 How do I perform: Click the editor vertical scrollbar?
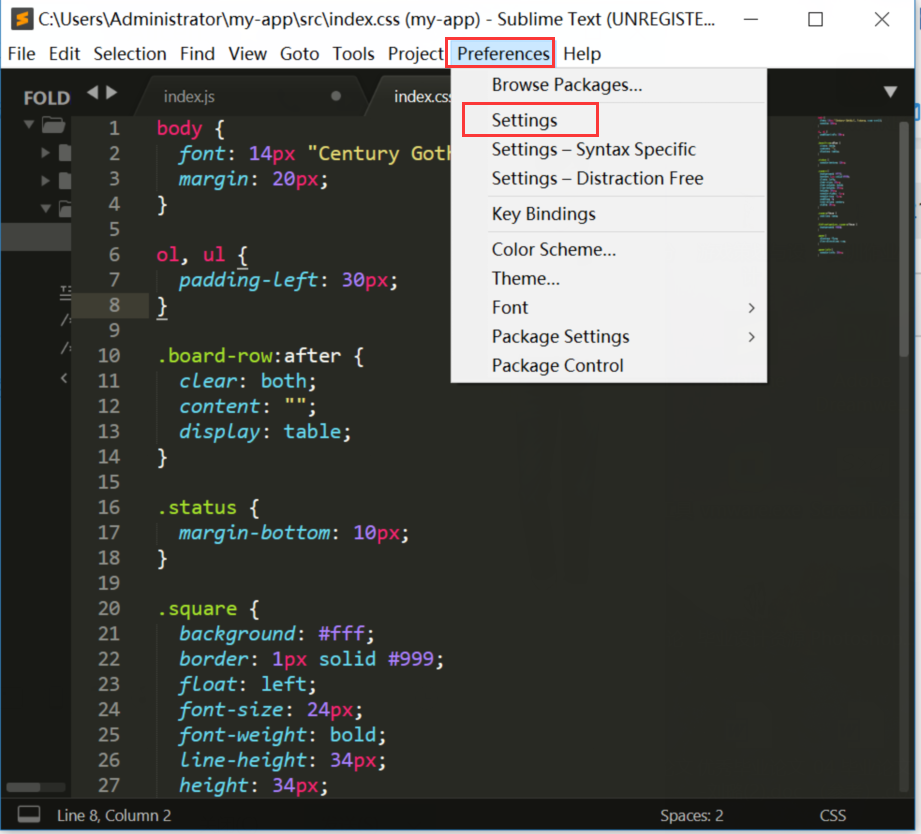click(x=903, y=238)
